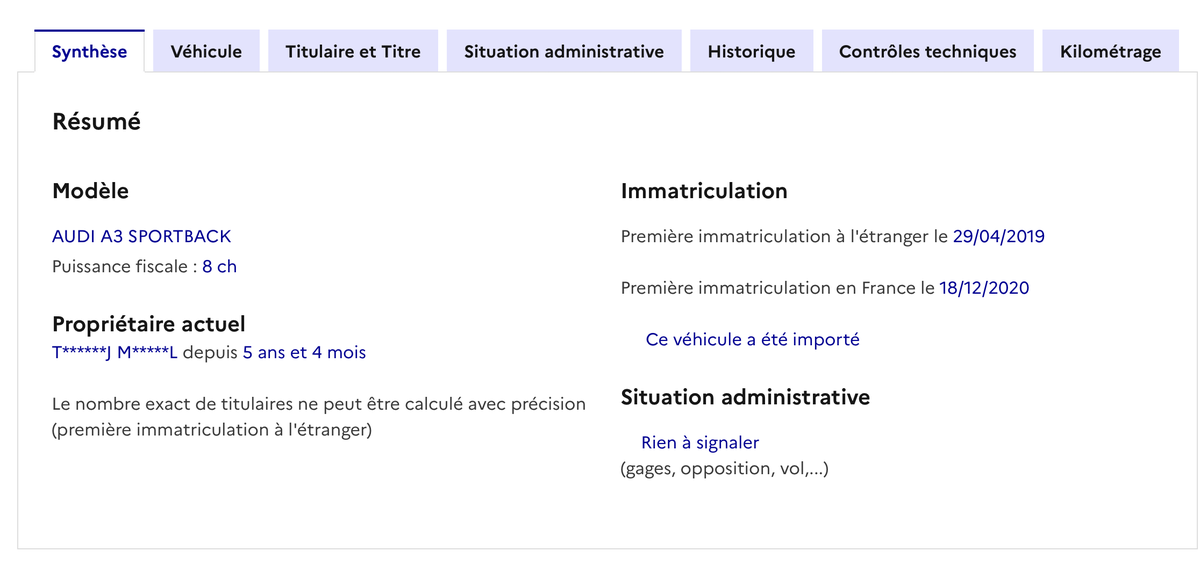
Task: Show the Contrôles techniques tab
Action: (x=927, y=52)
